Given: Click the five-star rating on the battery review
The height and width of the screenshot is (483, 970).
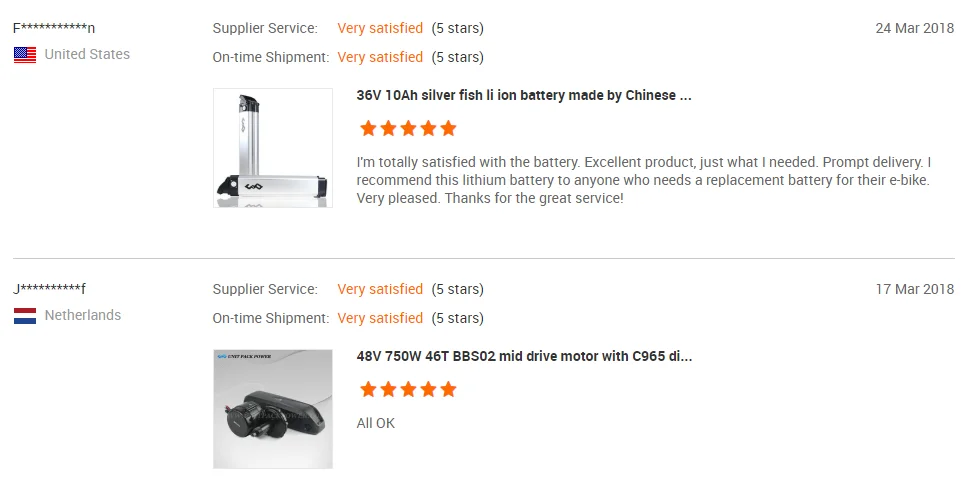Looking at the screenshot, I should pos(407,128).
